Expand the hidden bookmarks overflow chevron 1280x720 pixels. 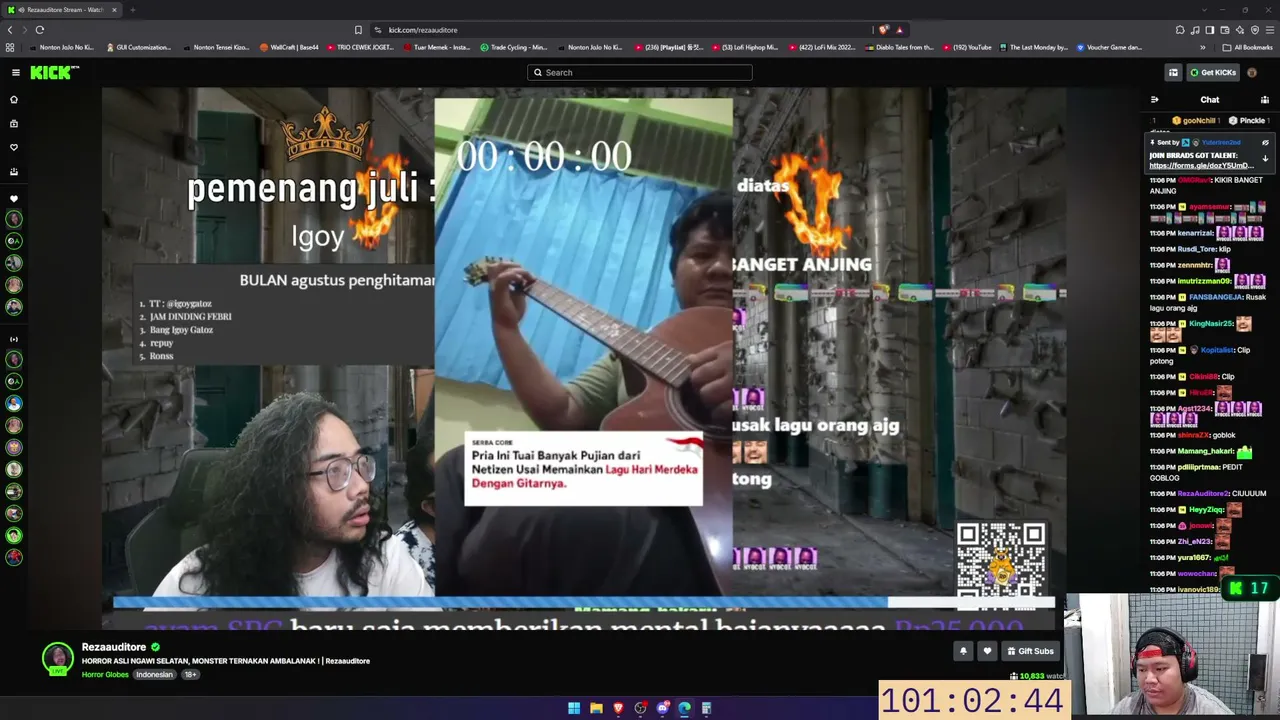1203,47
